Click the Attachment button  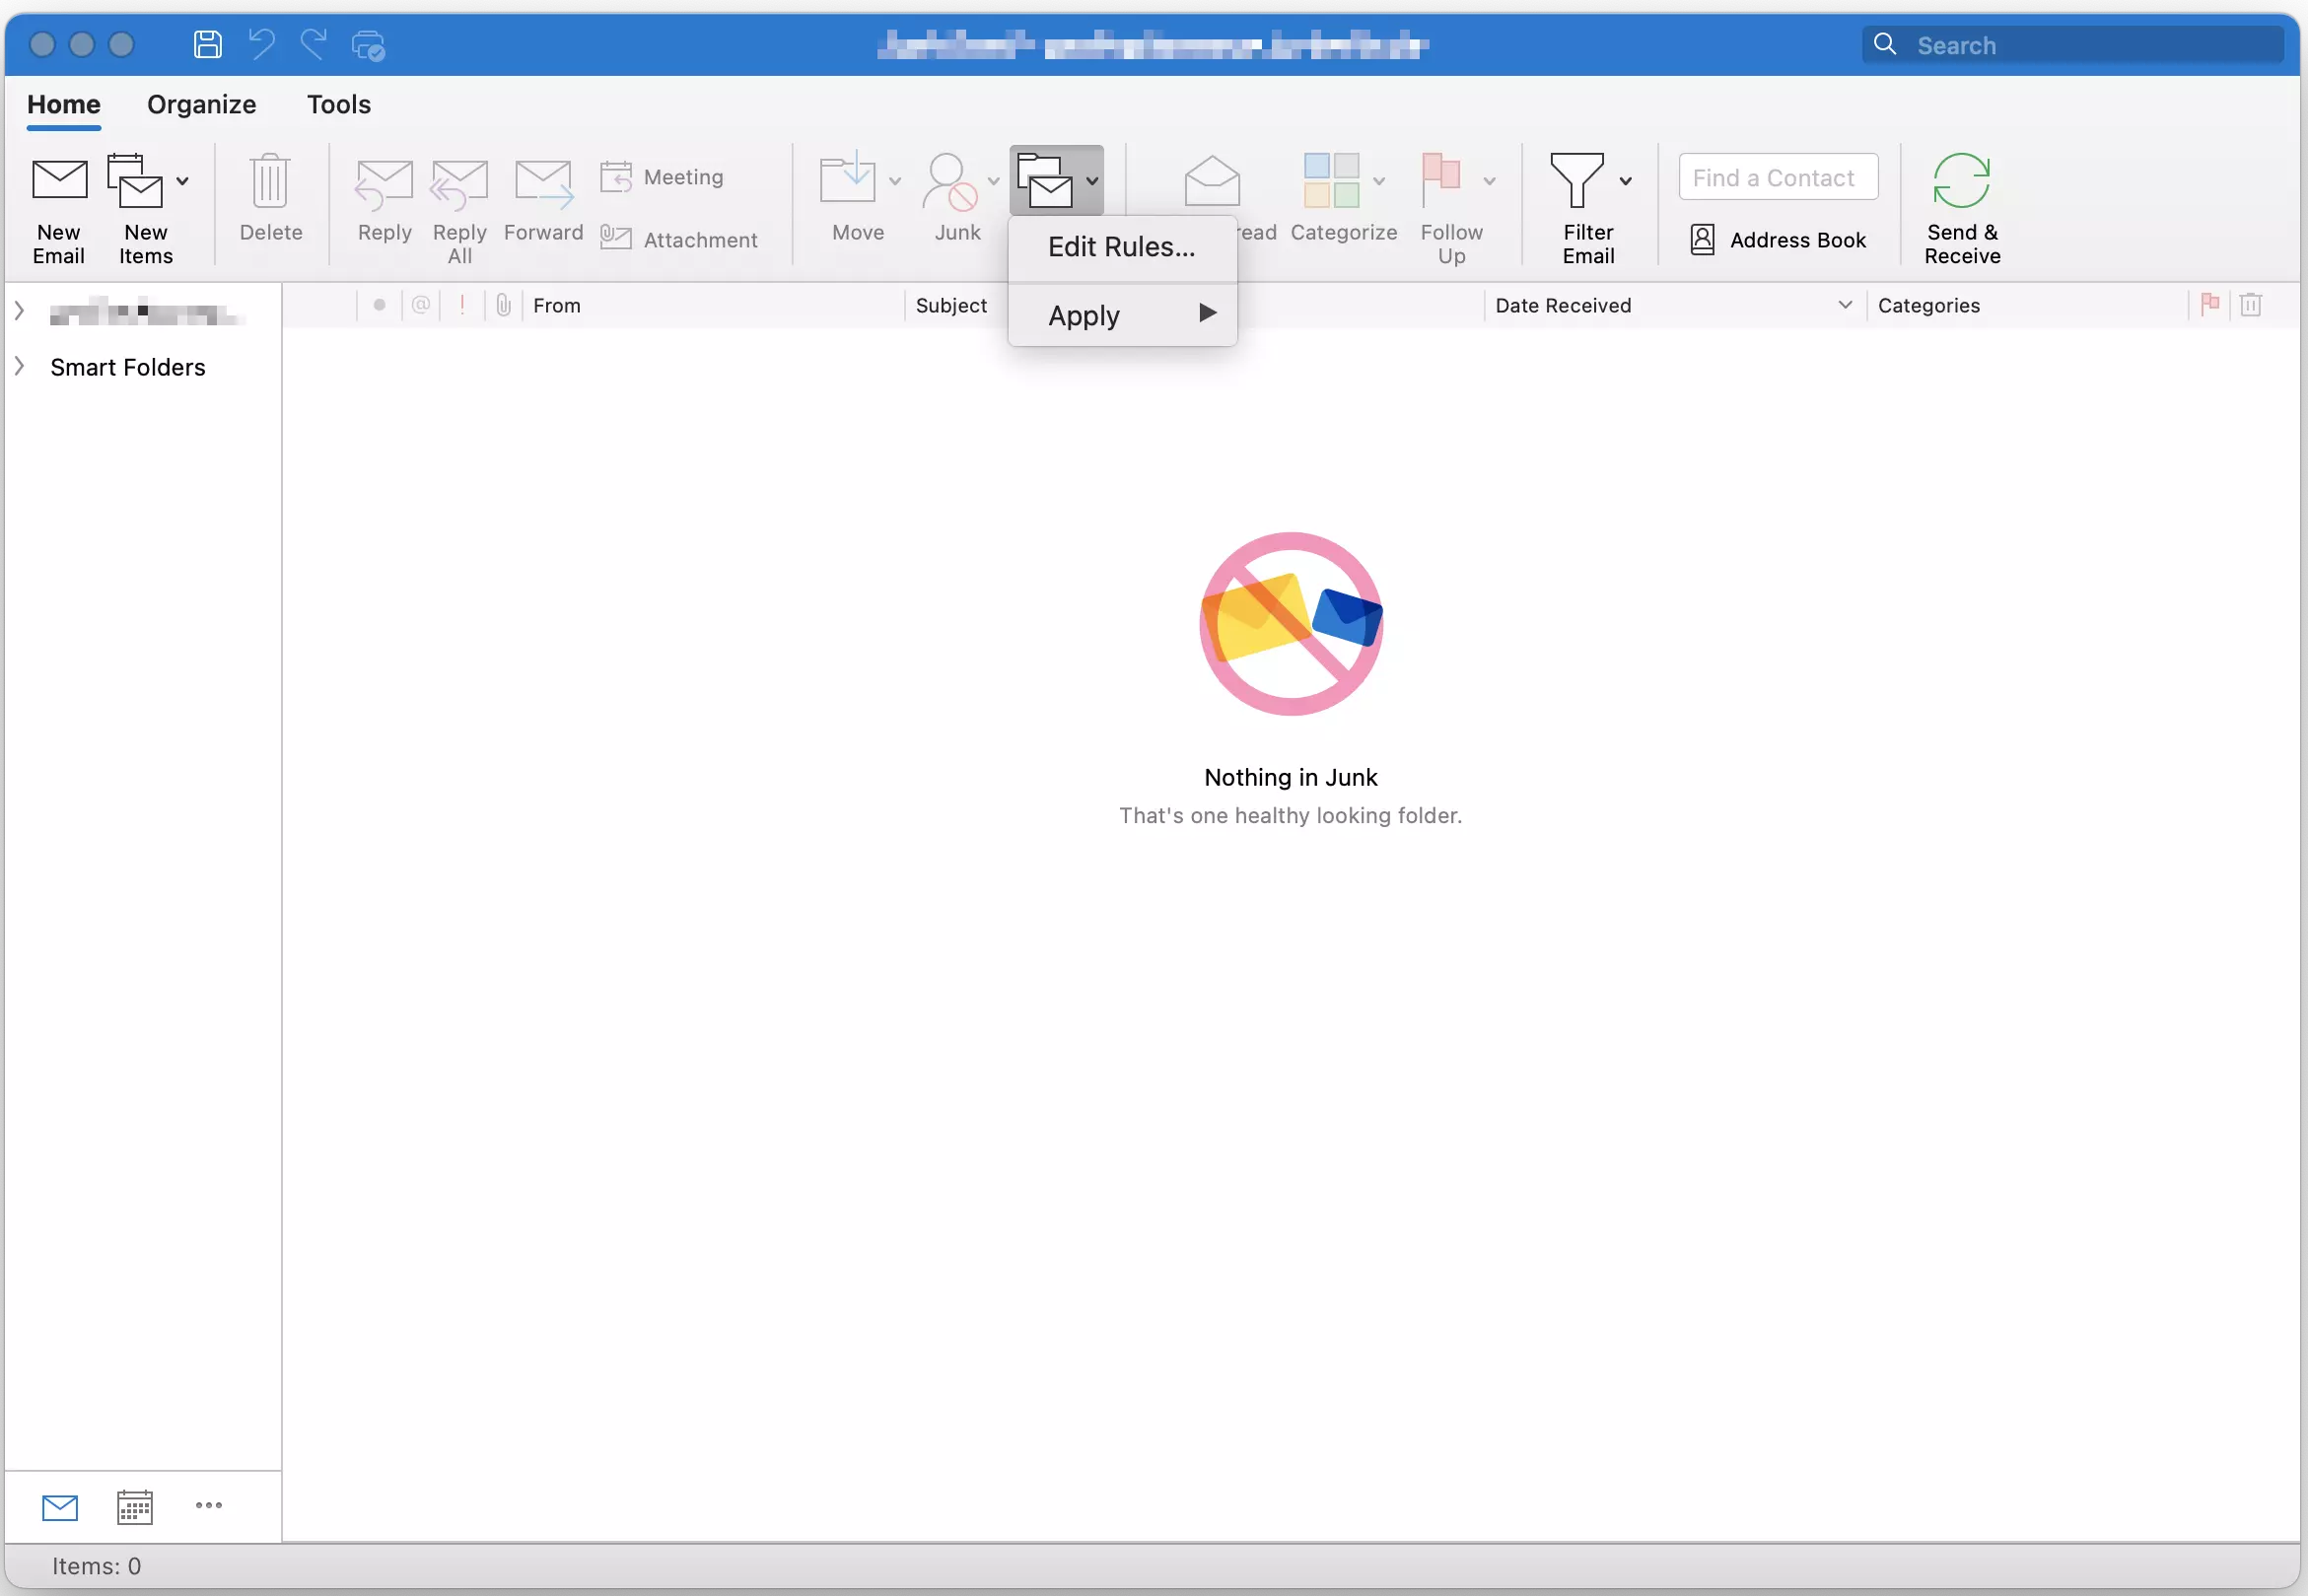(678, 240)
